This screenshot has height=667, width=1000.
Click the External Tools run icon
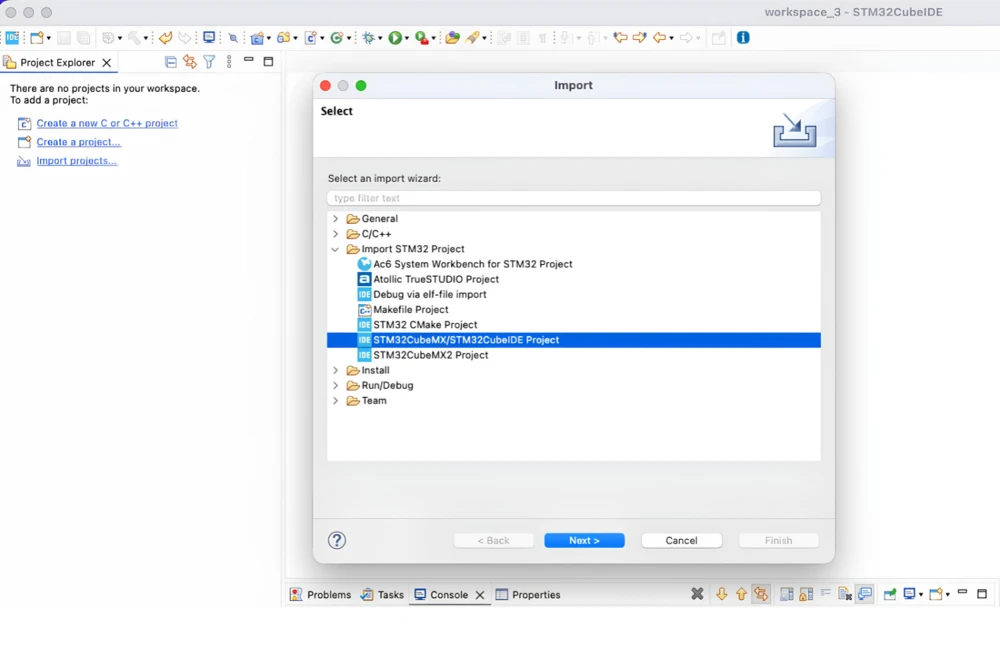pyautogui.click(x=422, y=38)
